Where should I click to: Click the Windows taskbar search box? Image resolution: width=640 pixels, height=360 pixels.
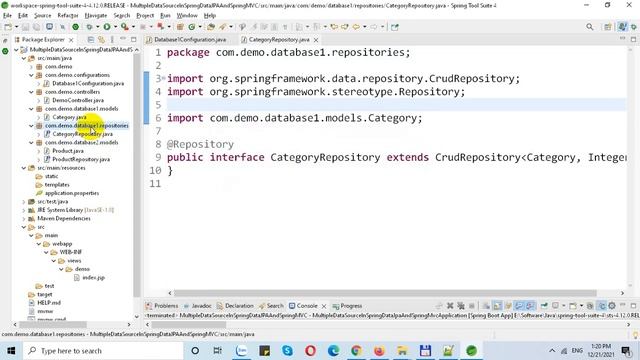coord(102,351)
